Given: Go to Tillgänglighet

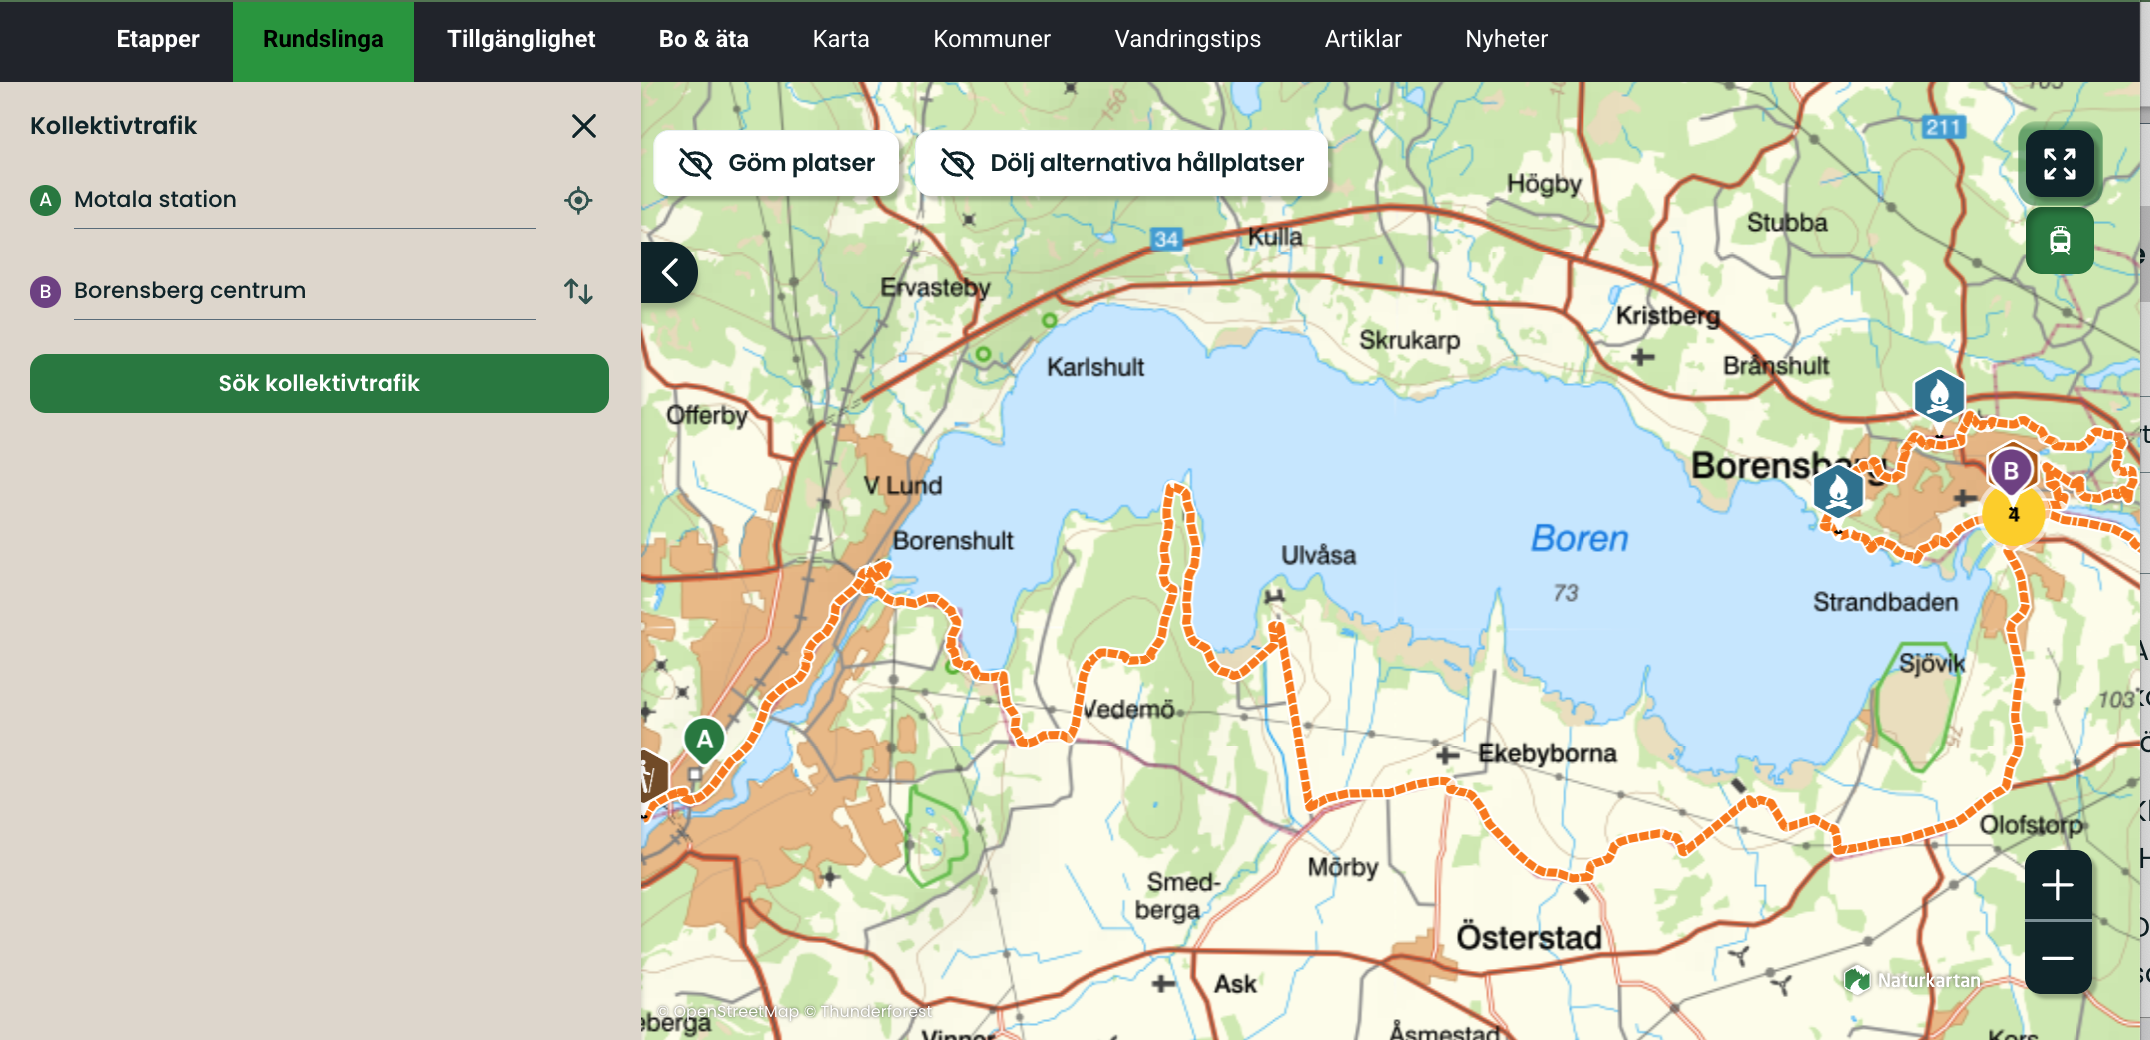Looking at the screenshot, I should pyautogui.click(x=521, y=39).
